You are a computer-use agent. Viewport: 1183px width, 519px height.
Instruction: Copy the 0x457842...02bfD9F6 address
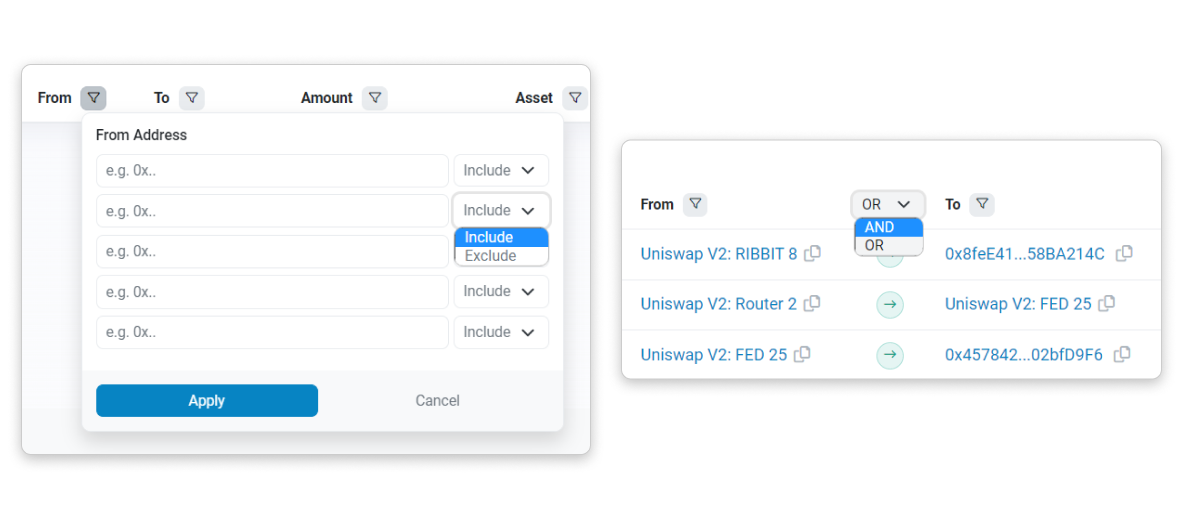click(1122, 354)
